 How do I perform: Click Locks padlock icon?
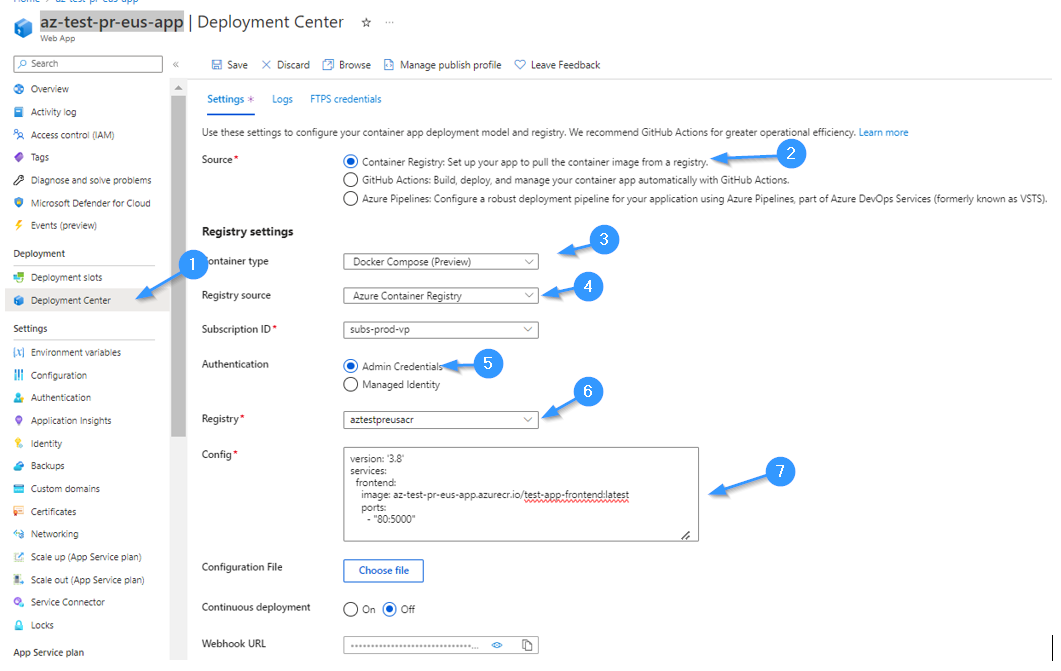pyautogui.click(x=19, y=625)
